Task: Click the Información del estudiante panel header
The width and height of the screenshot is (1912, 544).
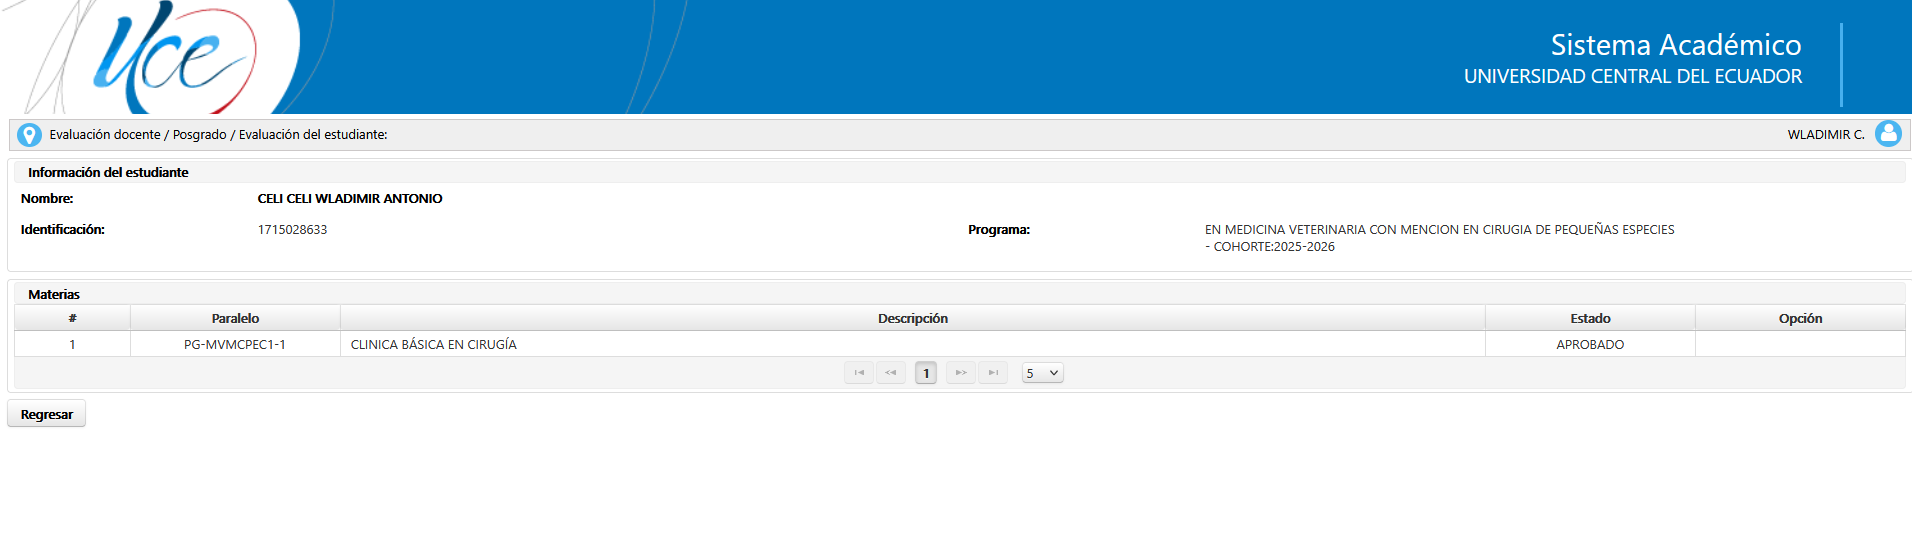Action: [959, 172]
